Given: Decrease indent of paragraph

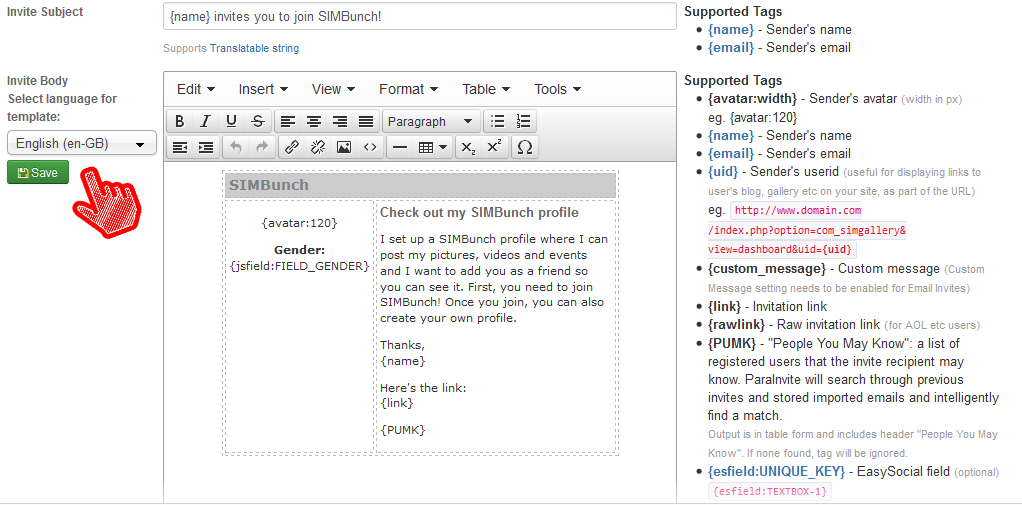Looking at the screenshot, I should pyautogui.click(x=180, y=148).
